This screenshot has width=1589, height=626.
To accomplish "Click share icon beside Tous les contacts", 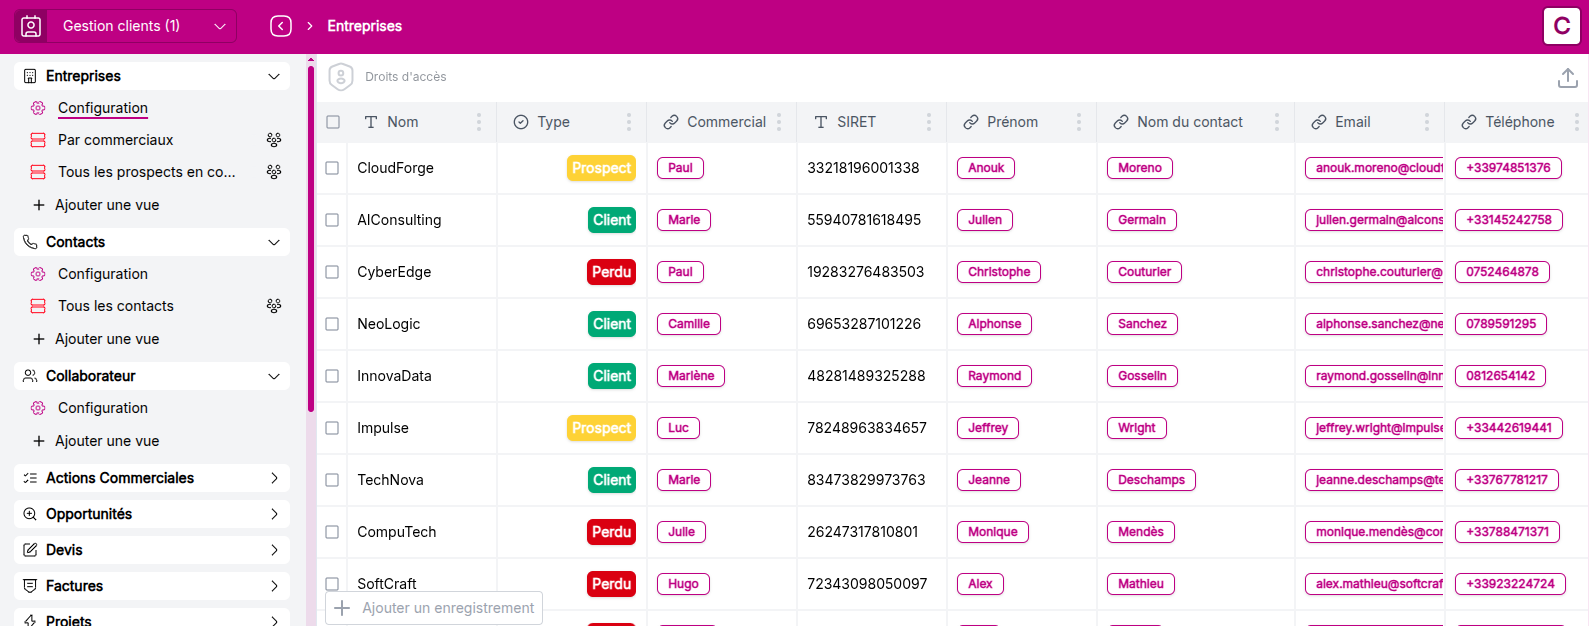I will tap(274, 306).
